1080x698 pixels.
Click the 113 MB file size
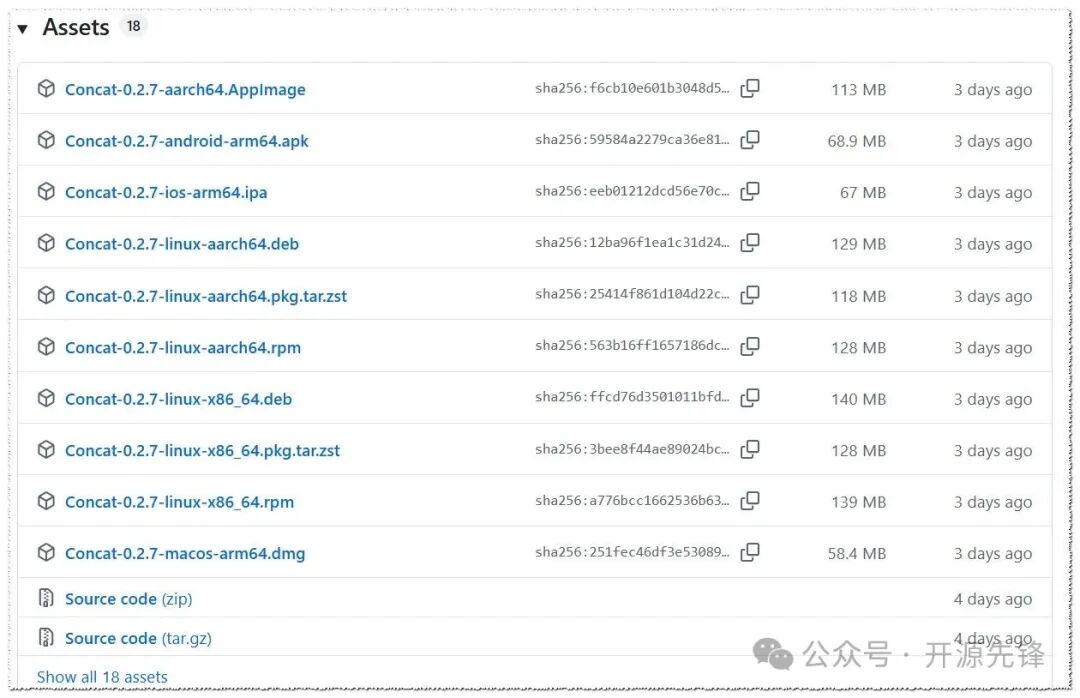point(858,90)
